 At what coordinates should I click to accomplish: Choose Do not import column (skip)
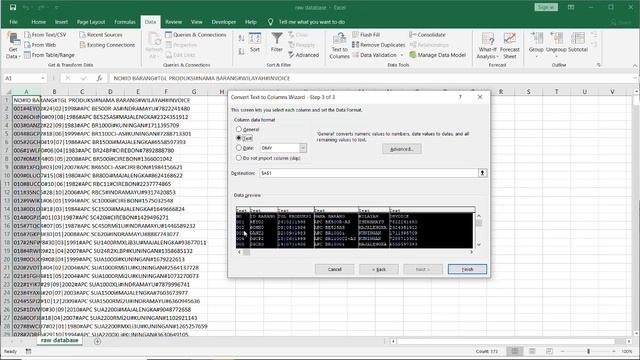coord(239,158)
